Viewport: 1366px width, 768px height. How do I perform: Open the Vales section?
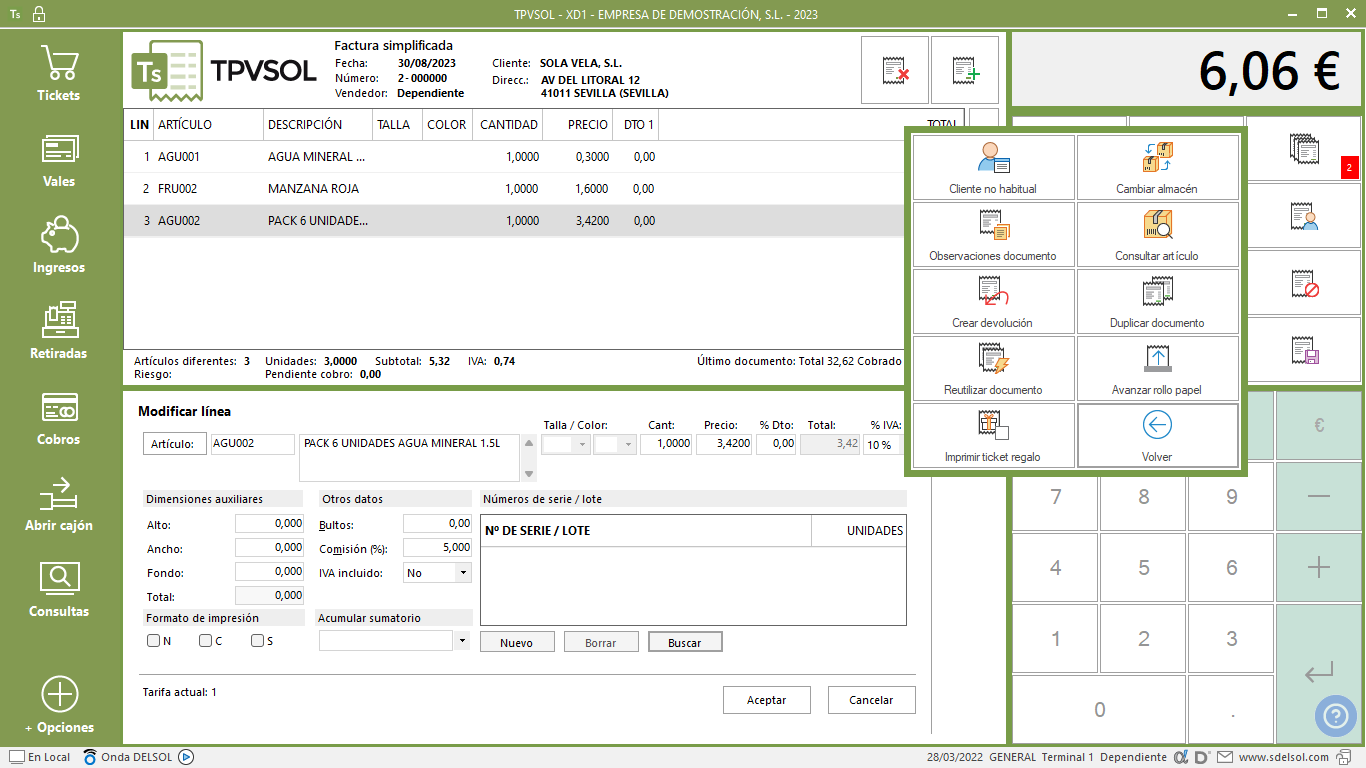(59, 160)
